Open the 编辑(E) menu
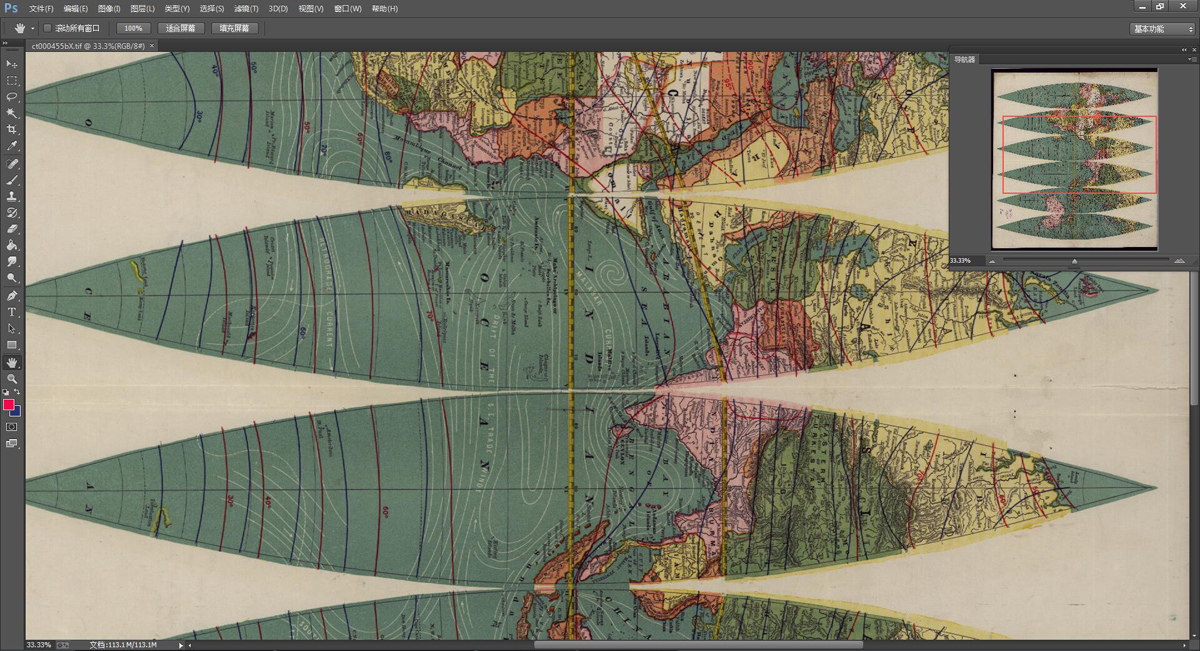Screen dimensions: 1200x651 76,9
